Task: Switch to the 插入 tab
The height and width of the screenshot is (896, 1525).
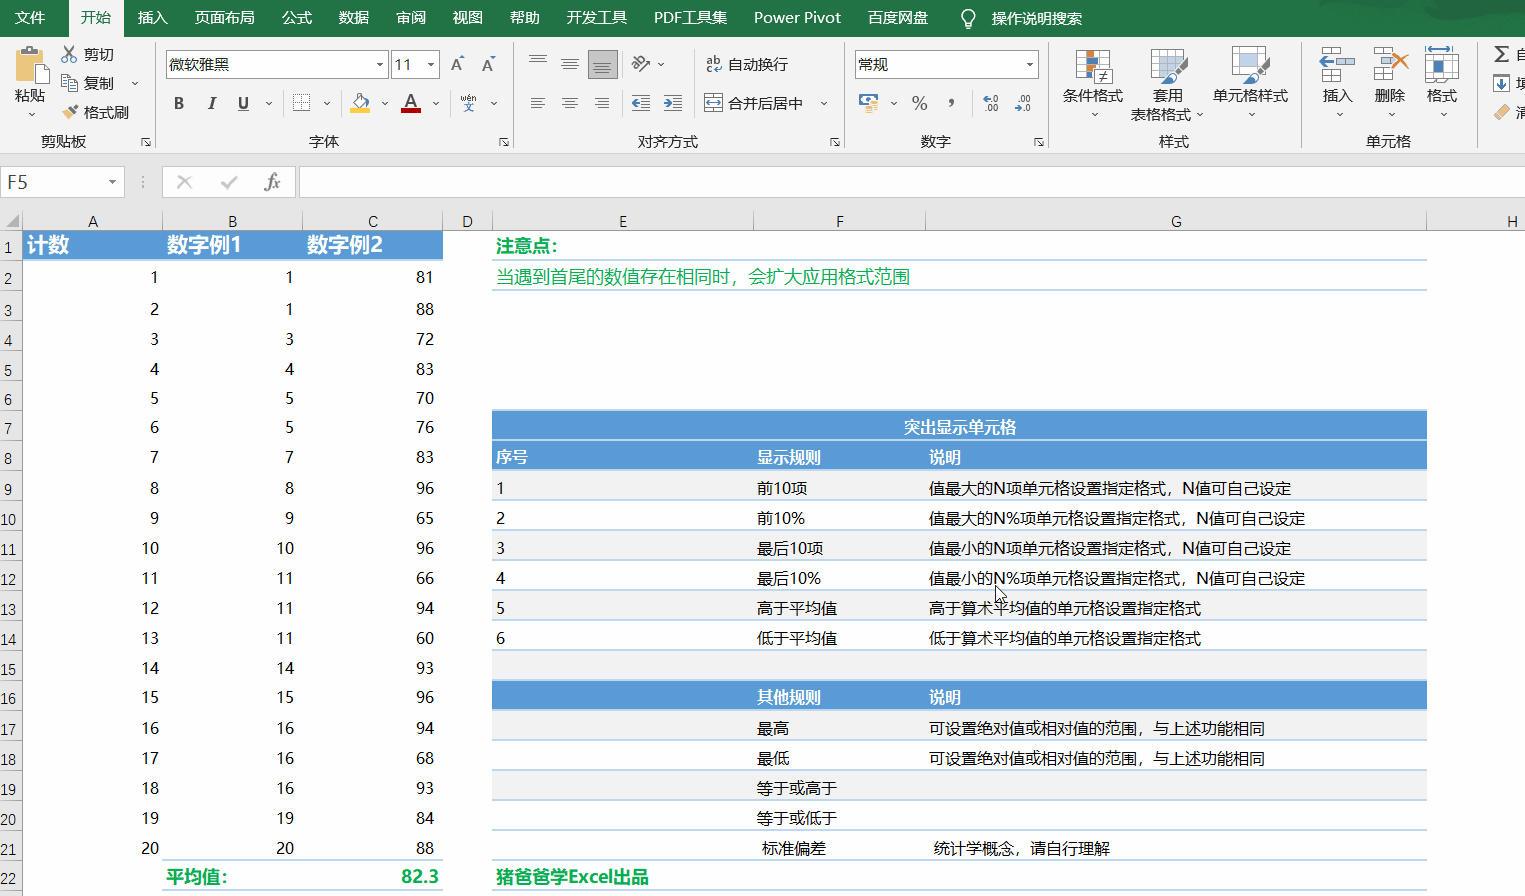Action: 152,18
